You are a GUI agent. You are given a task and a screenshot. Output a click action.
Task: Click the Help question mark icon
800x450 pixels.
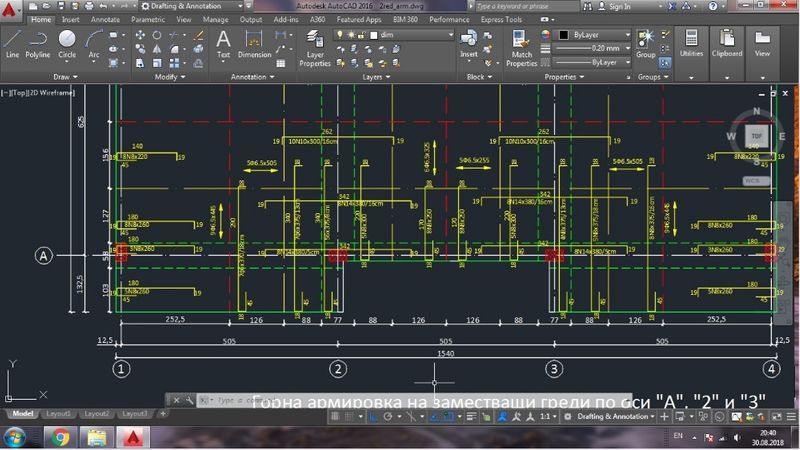(713, 6)
